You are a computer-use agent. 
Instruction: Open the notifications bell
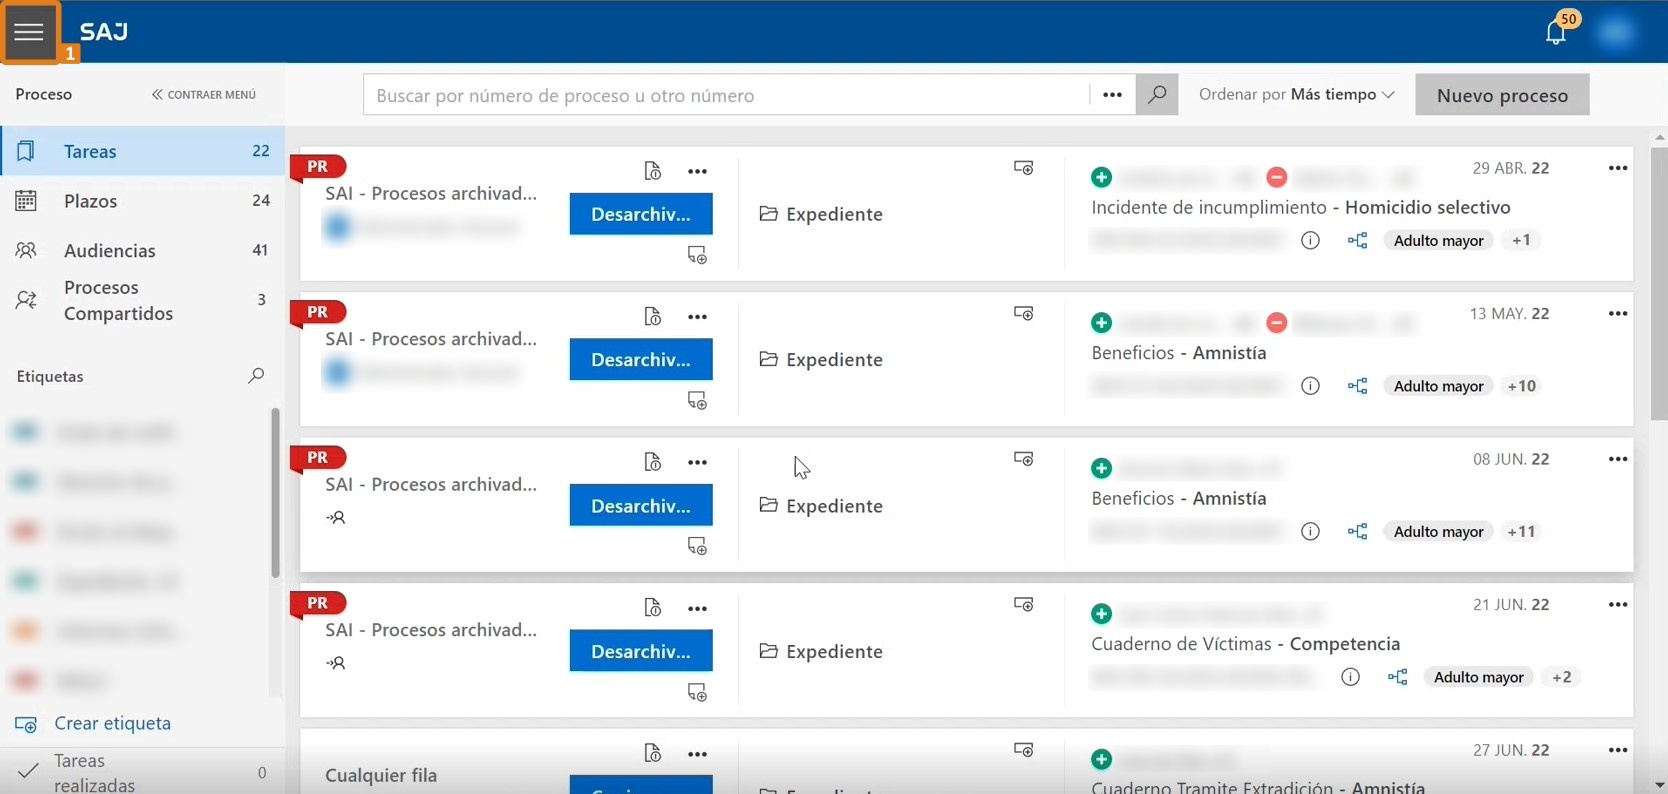tap(1556, 32)
